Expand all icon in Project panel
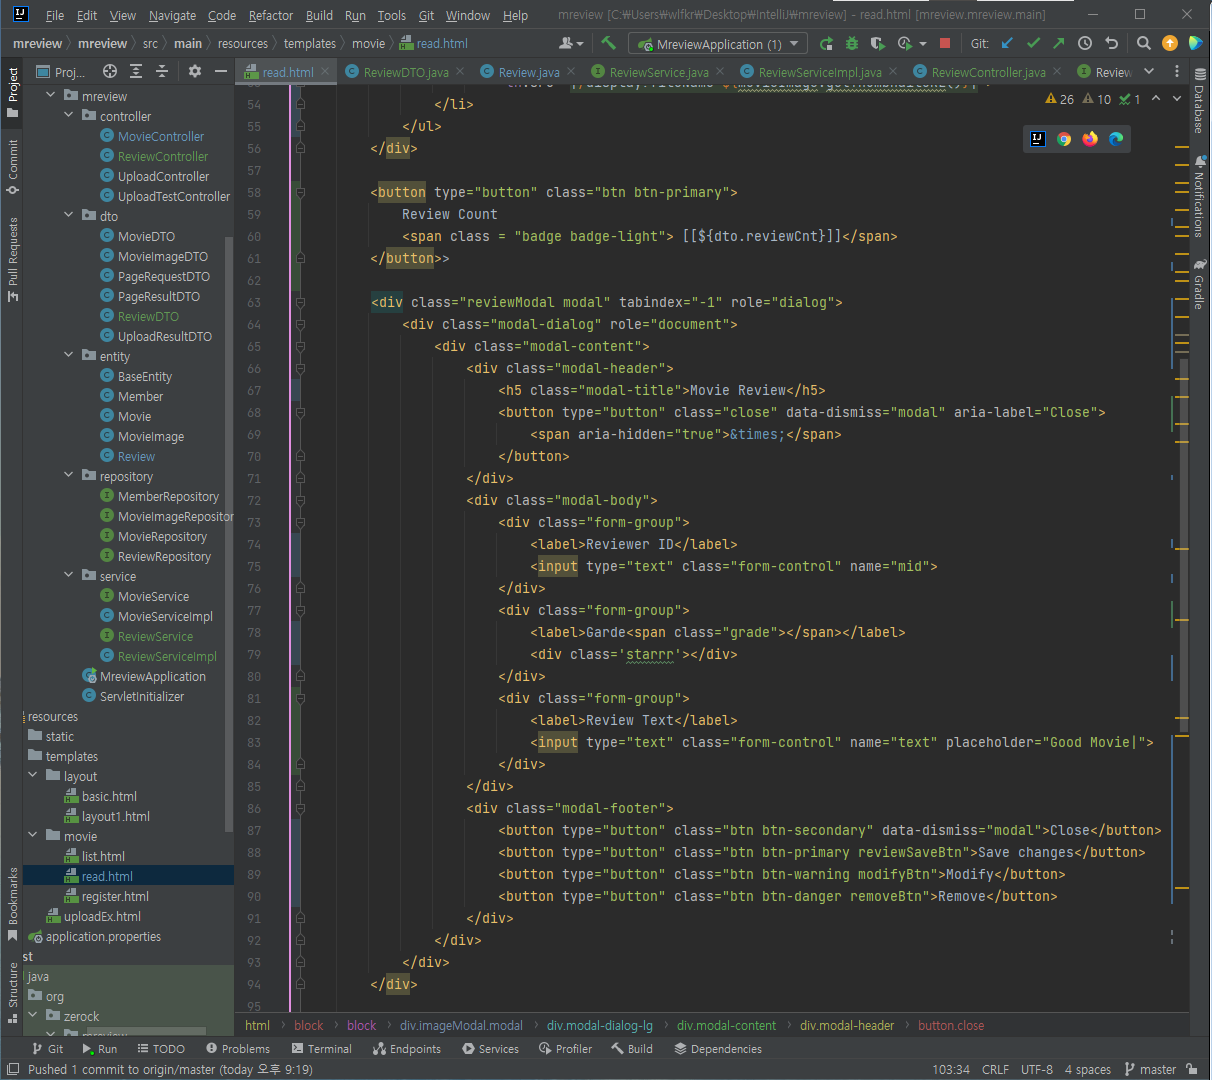 tap(136, 71)
